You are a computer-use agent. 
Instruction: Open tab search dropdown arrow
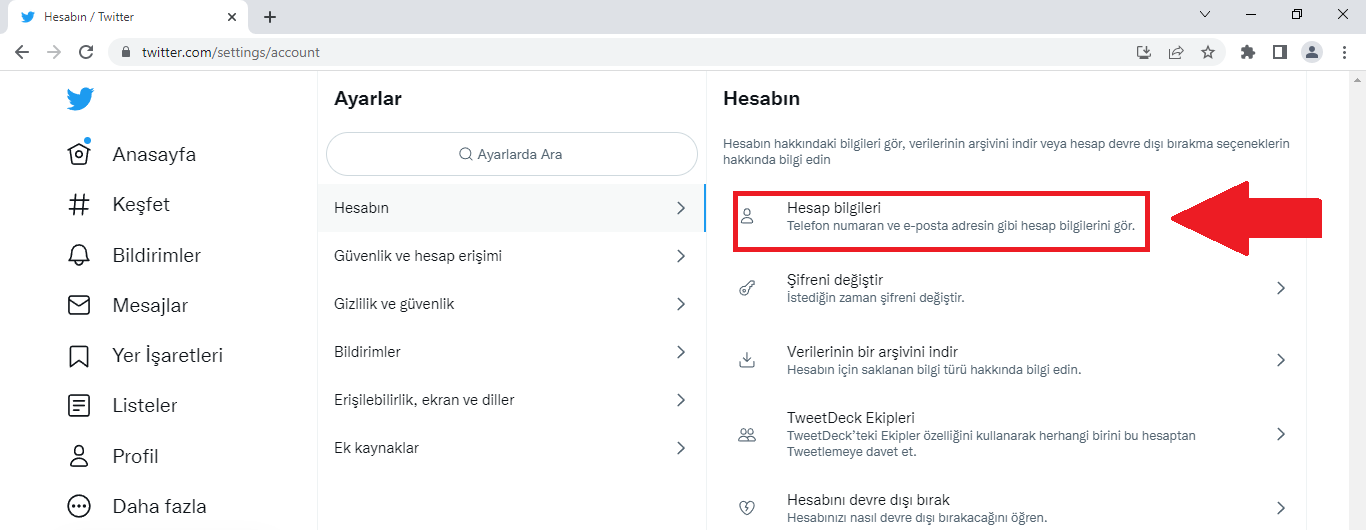point(1205,15)
